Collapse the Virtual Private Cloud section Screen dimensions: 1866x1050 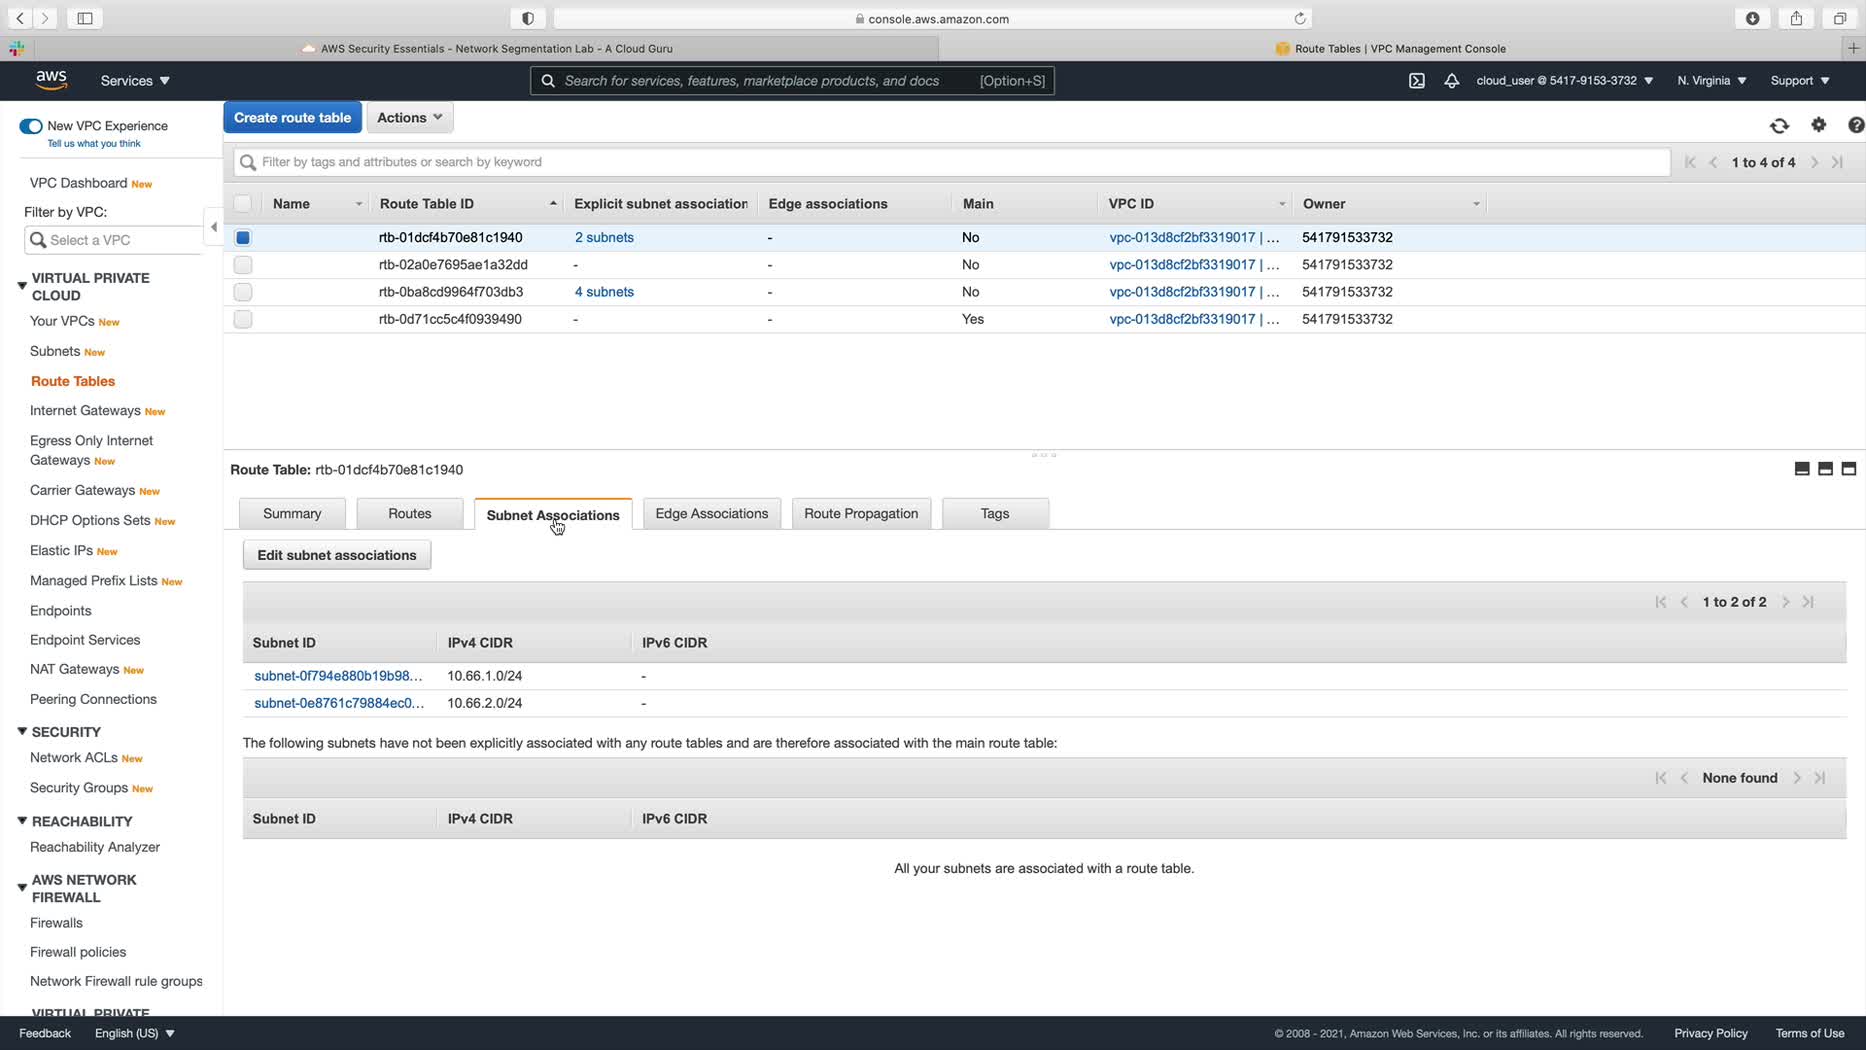[x=22, y=286]
